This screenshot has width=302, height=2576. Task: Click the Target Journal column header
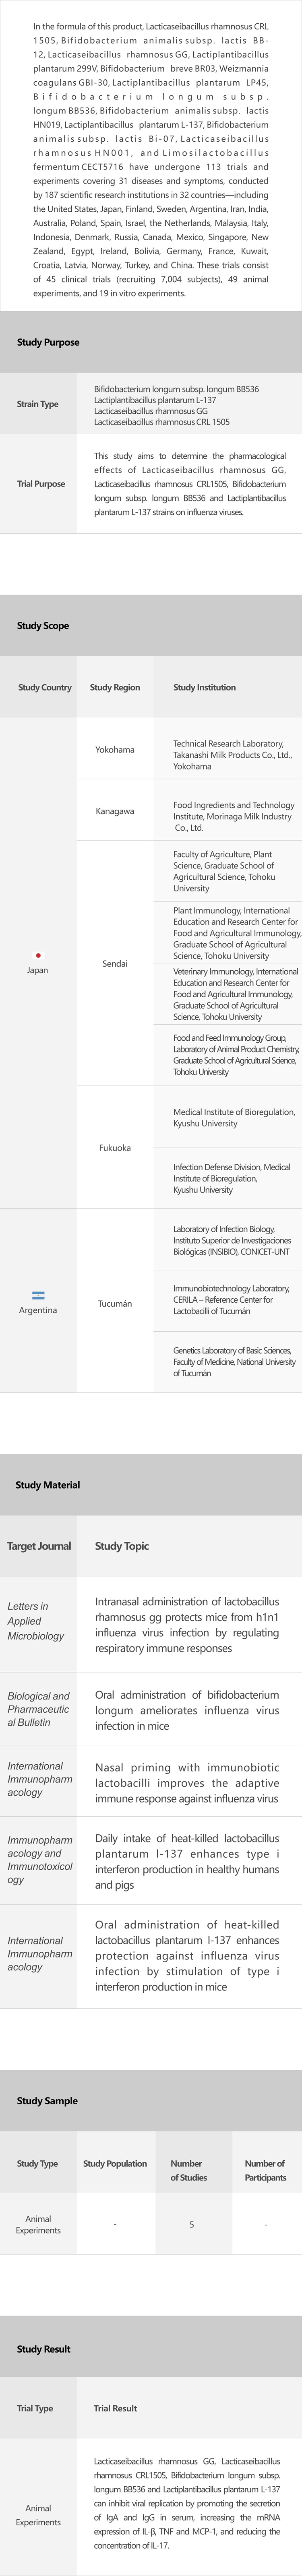click(x=39, y=1546)
